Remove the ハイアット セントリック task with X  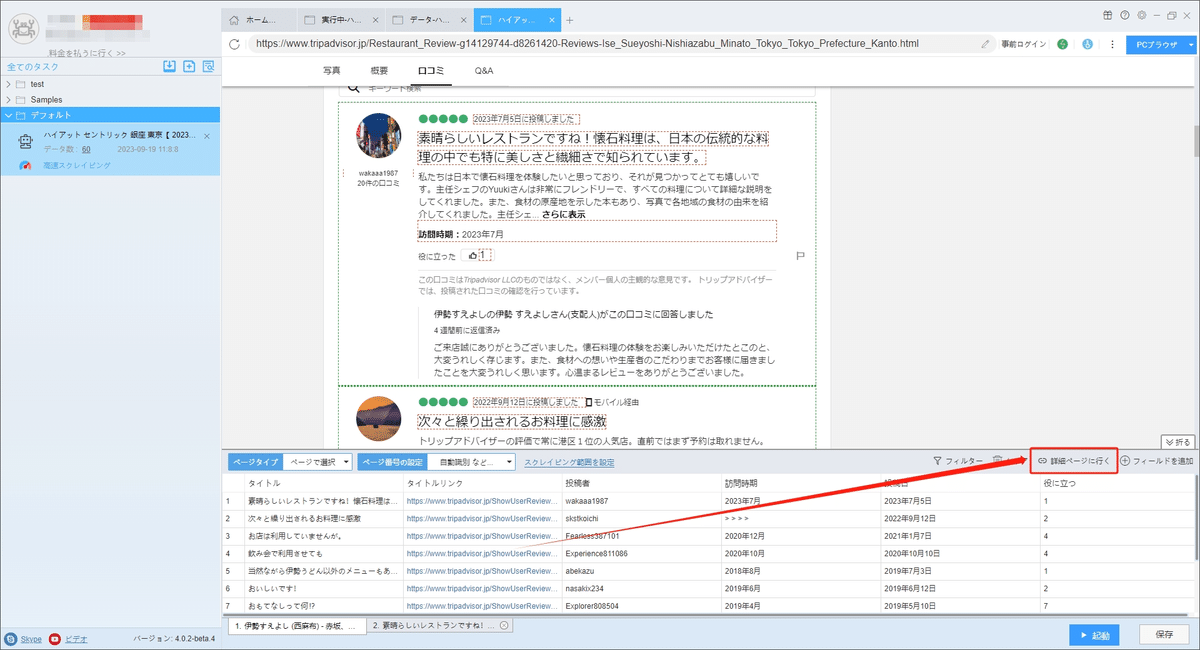[x=207, y=136]
